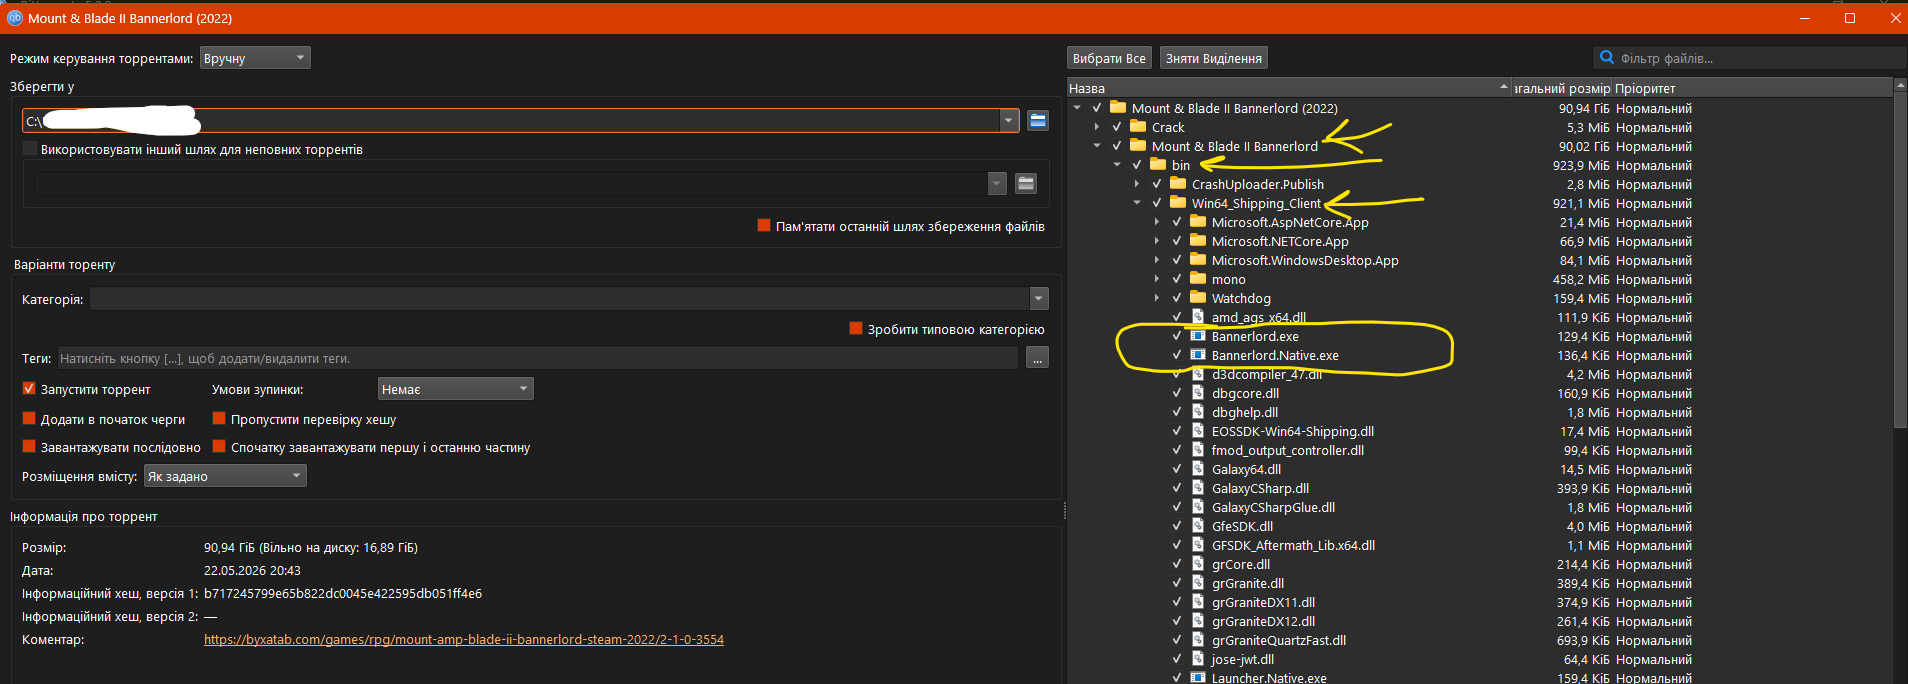Click the Microsoft.NETCore.App folder icon
Screen dimensions: 1908x684
pos(1198,241)
